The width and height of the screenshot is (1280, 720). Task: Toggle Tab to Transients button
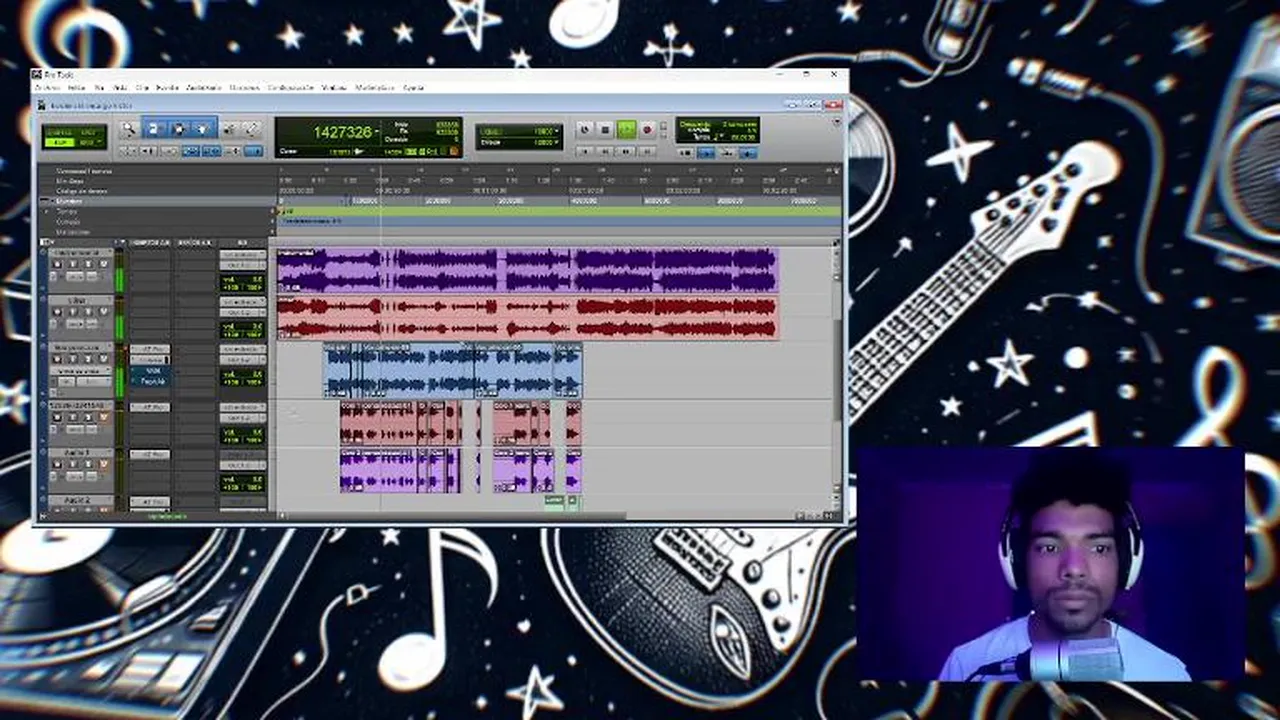click(x=148, y=150)
